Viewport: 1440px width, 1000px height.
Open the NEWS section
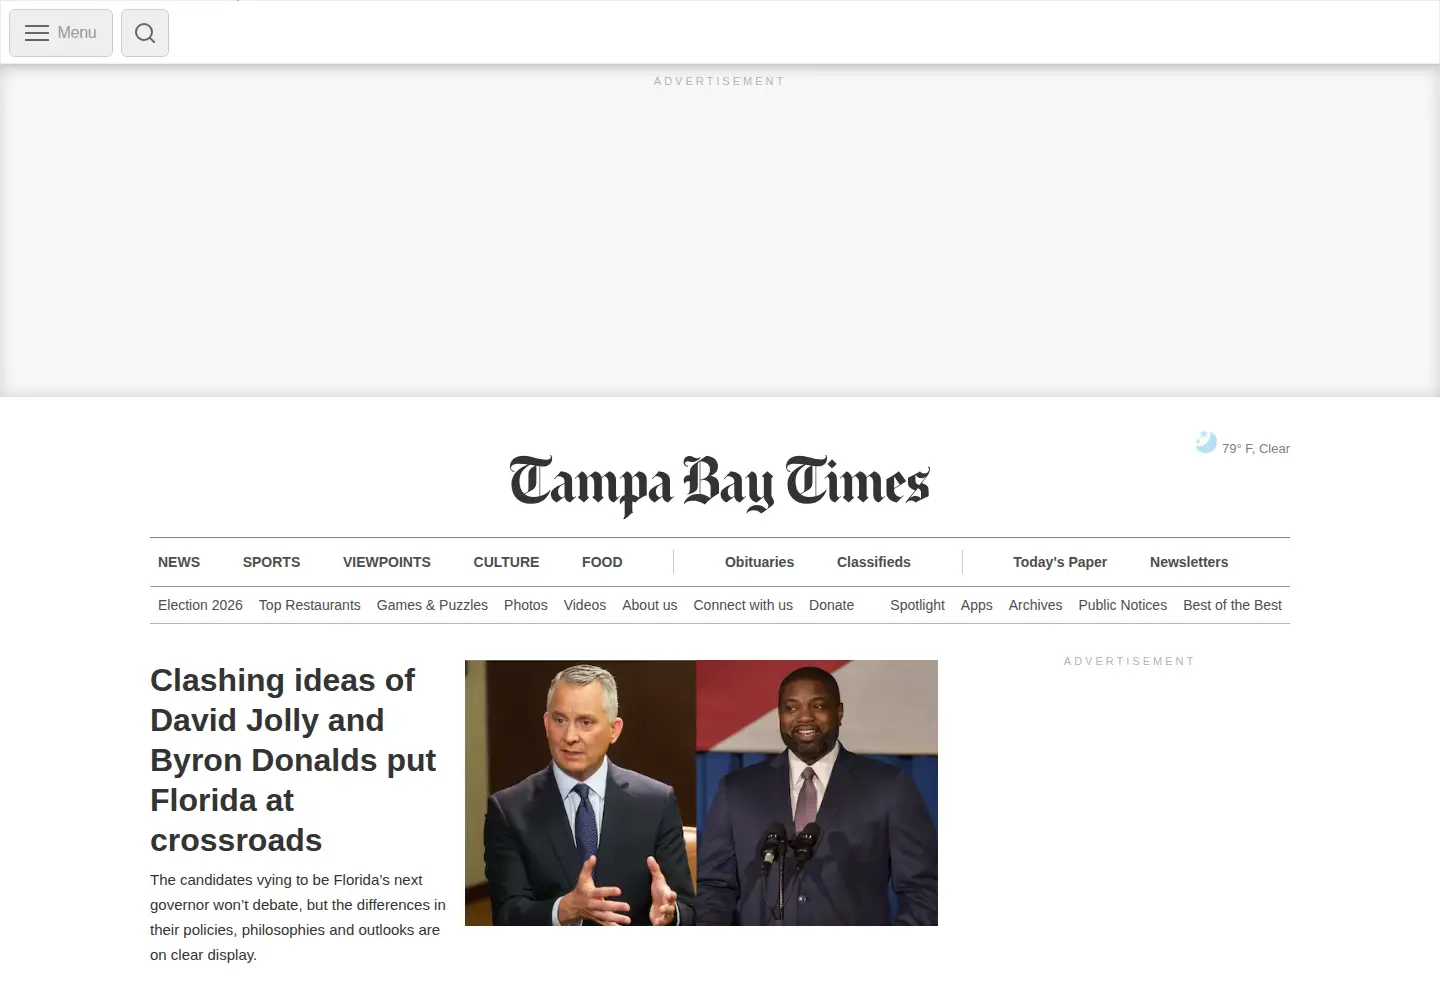[x=179, y=562]
